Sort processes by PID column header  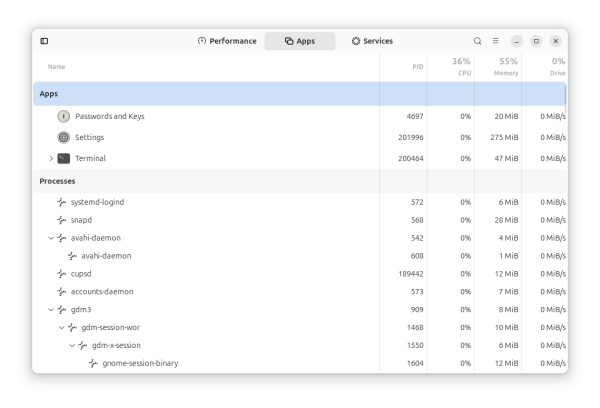(x=417, y=67)
